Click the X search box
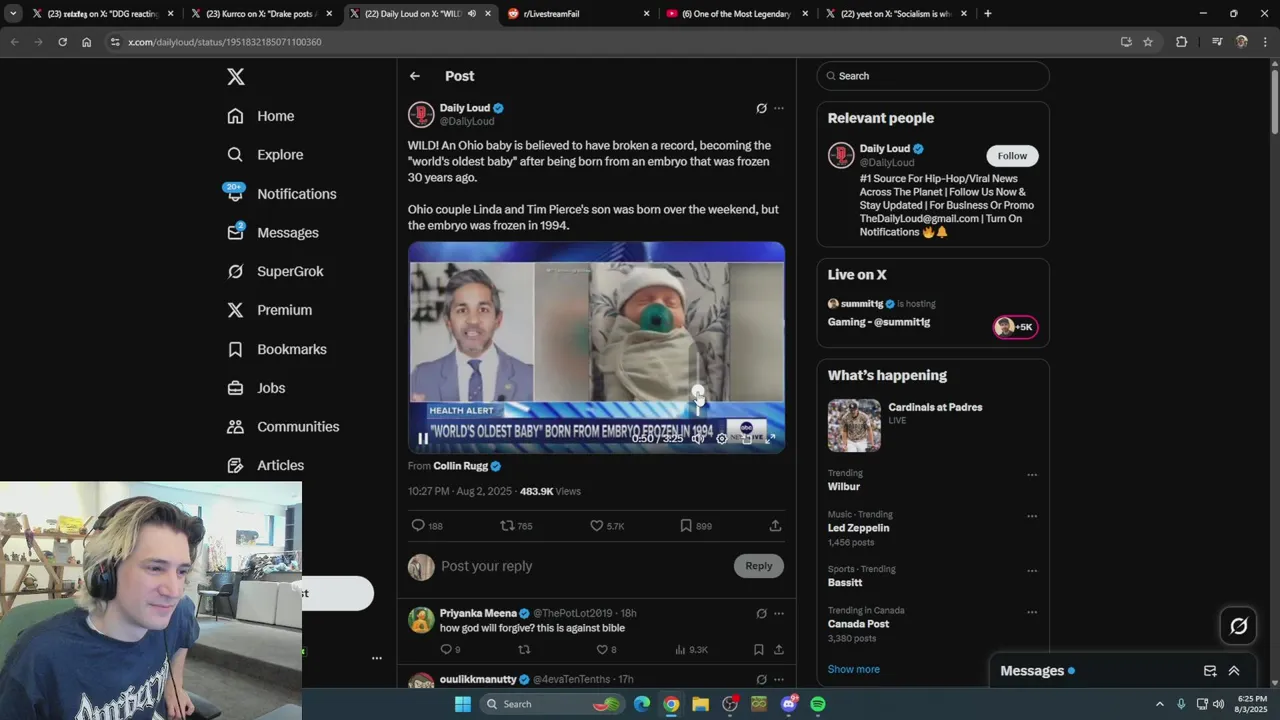Image resolution: width=1280 pixels, height=720 pixels. [933, 76]
